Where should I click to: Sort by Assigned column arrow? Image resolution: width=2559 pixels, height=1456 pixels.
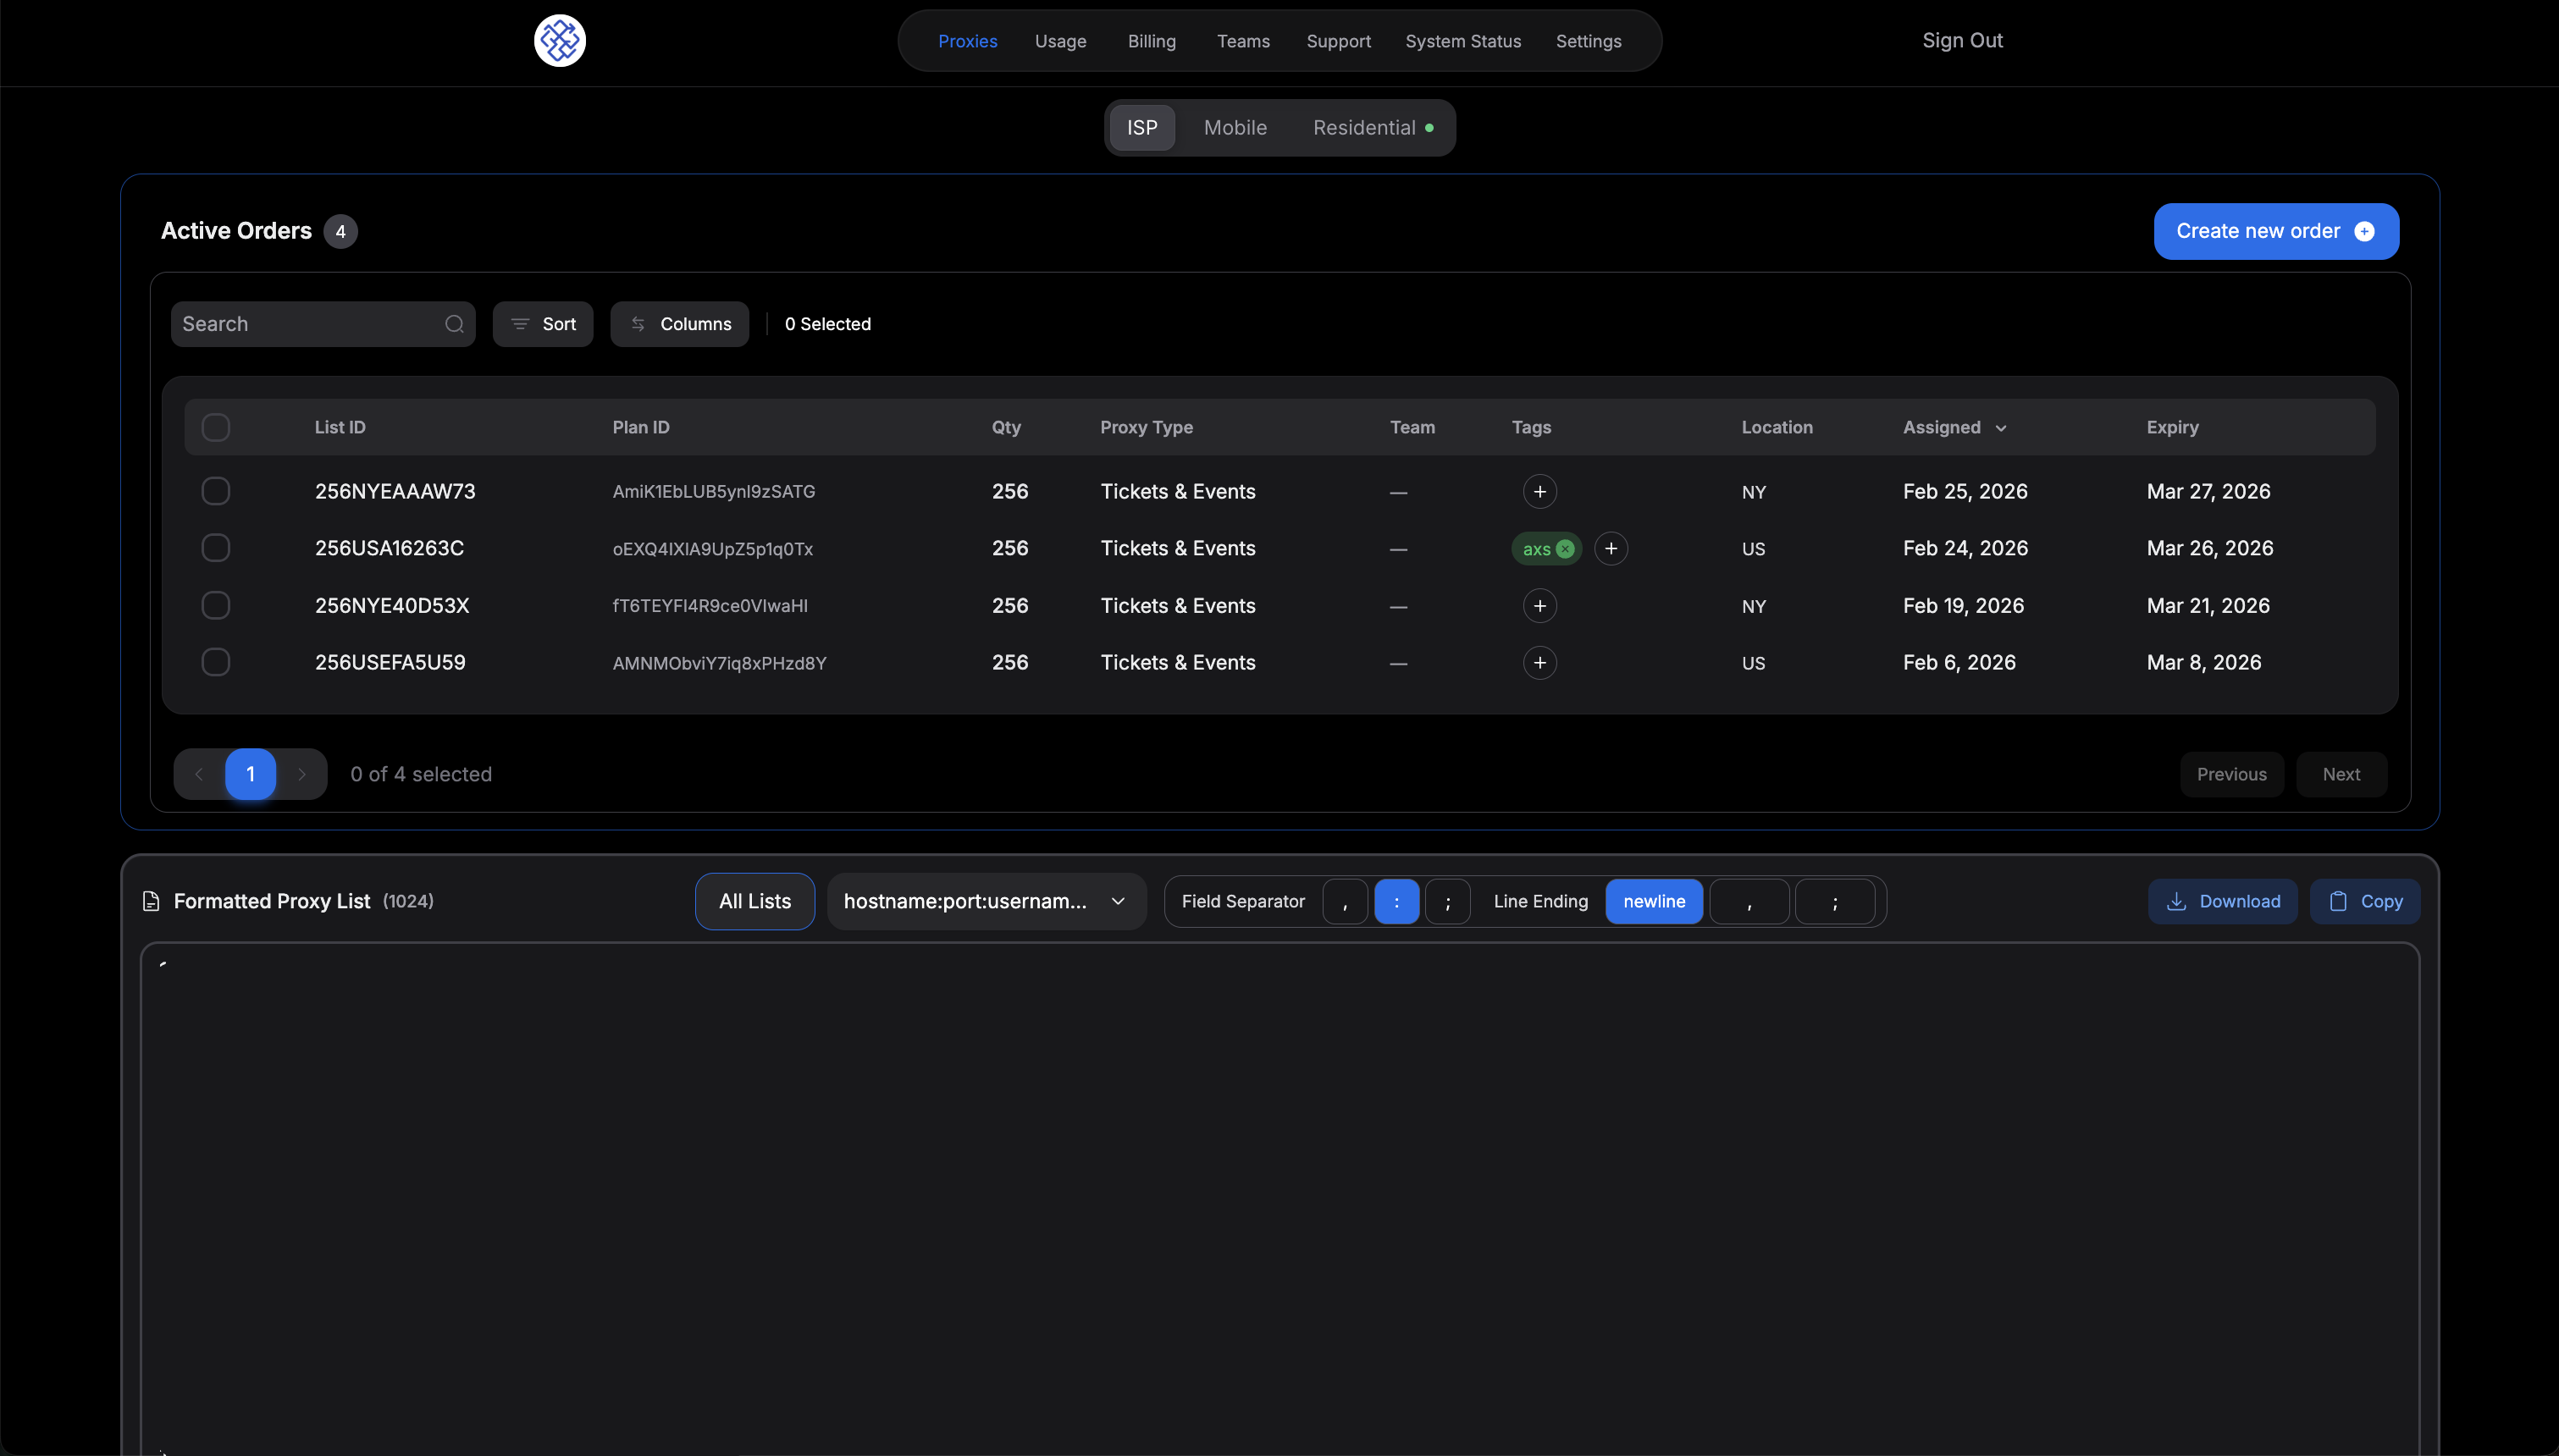click(2001, 428)
